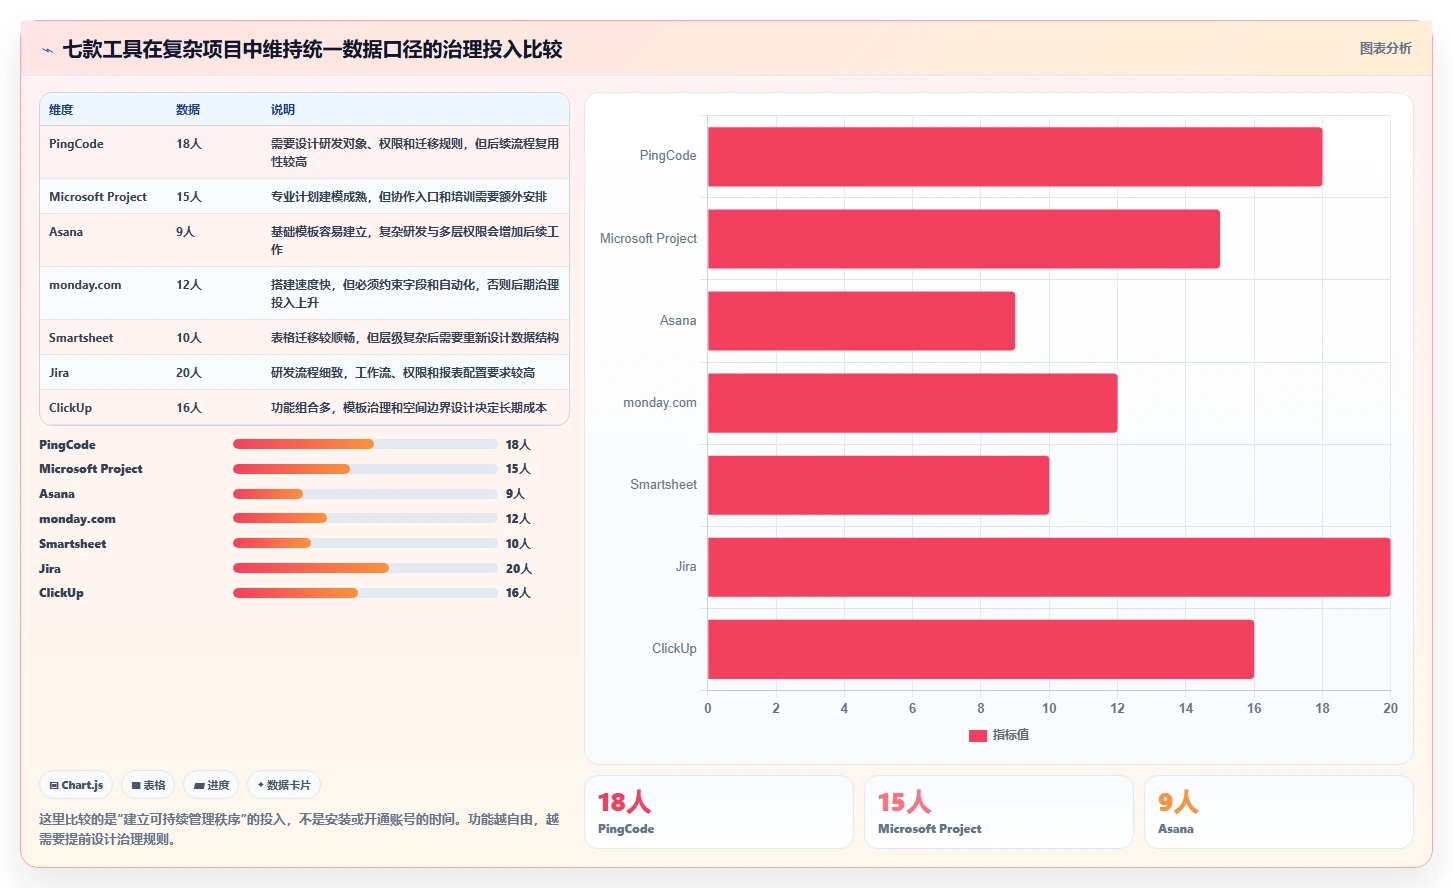This screenshot has width=1453, height=888.
Task: Click description starting 功能组合多
Action: (x=409, y=408)
